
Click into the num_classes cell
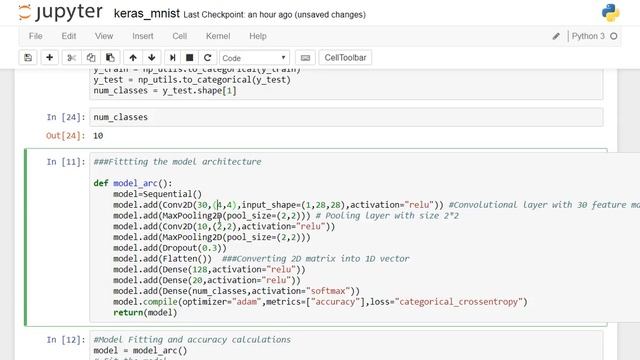pos(346,117)
